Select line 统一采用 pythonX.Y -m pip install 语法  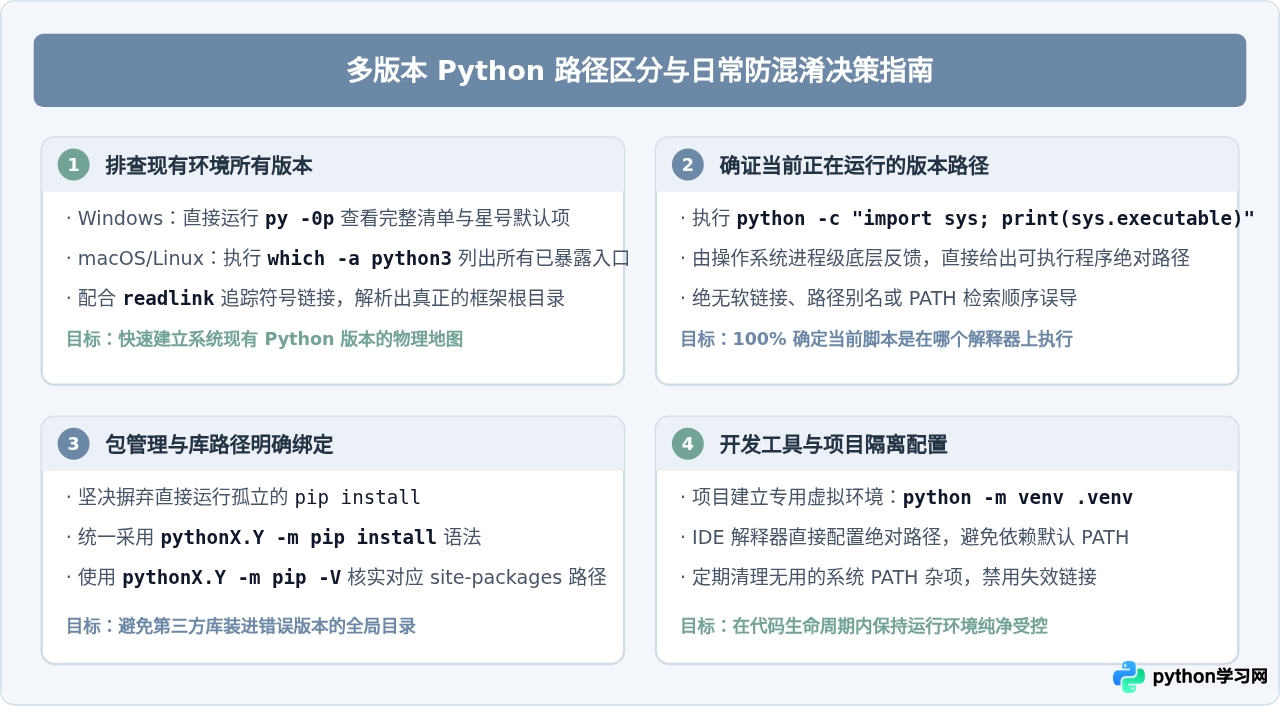coord(273,537)
